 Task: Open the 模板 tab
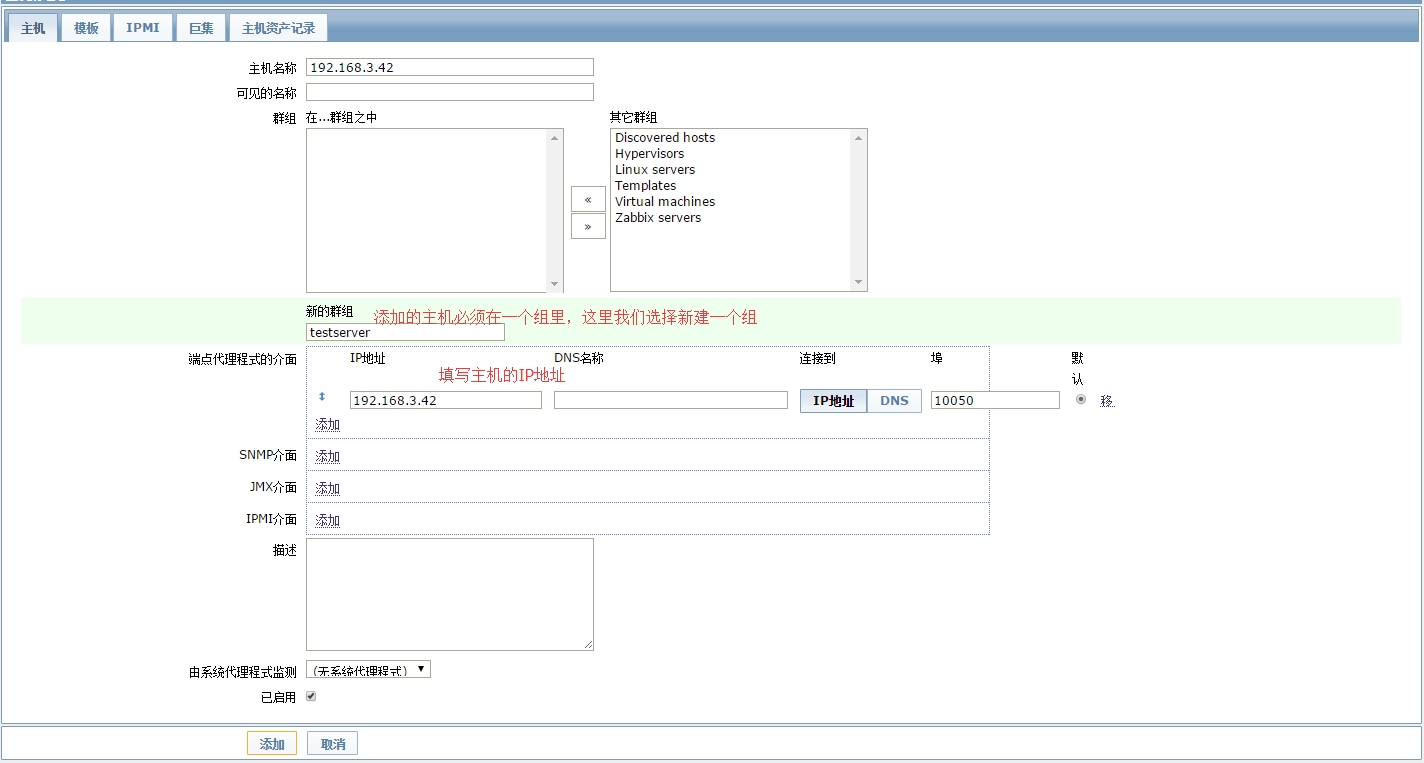(x=86, y=28)
